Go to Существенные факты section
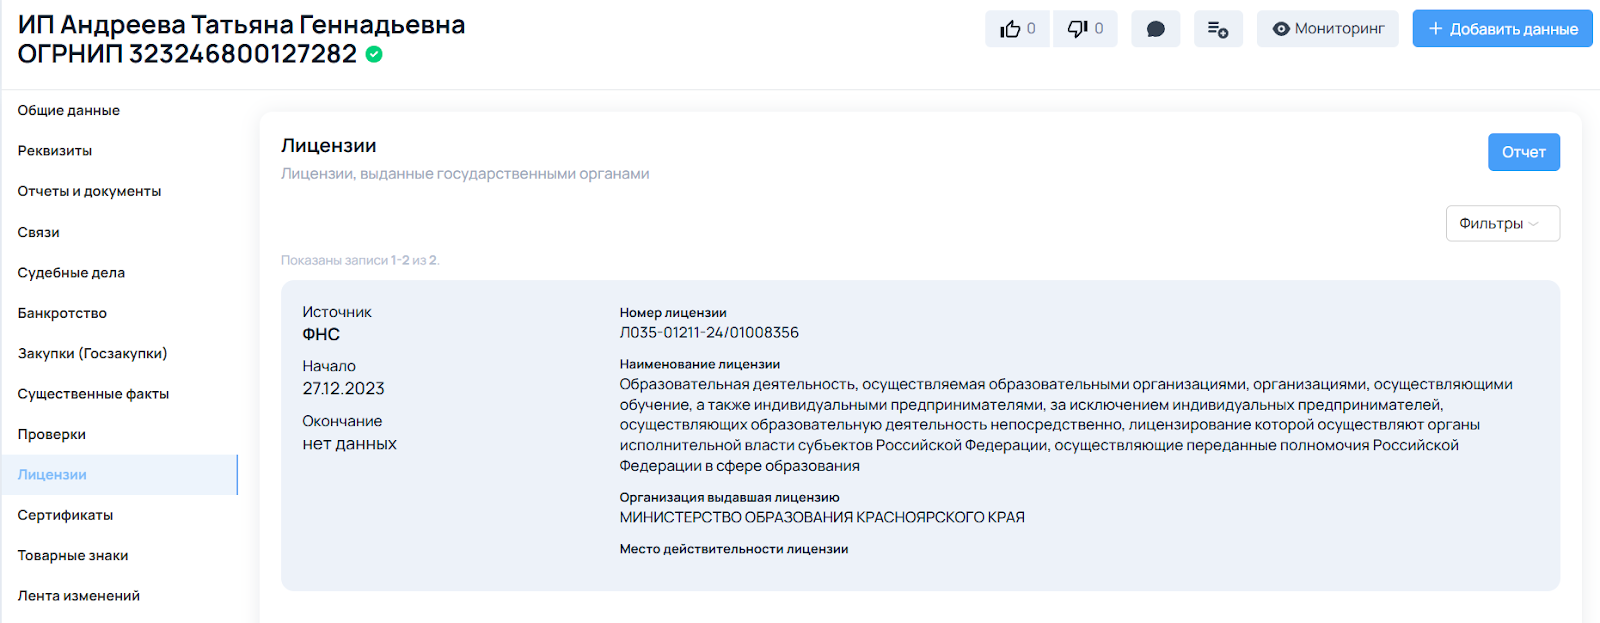 click(x=93, y=394)
